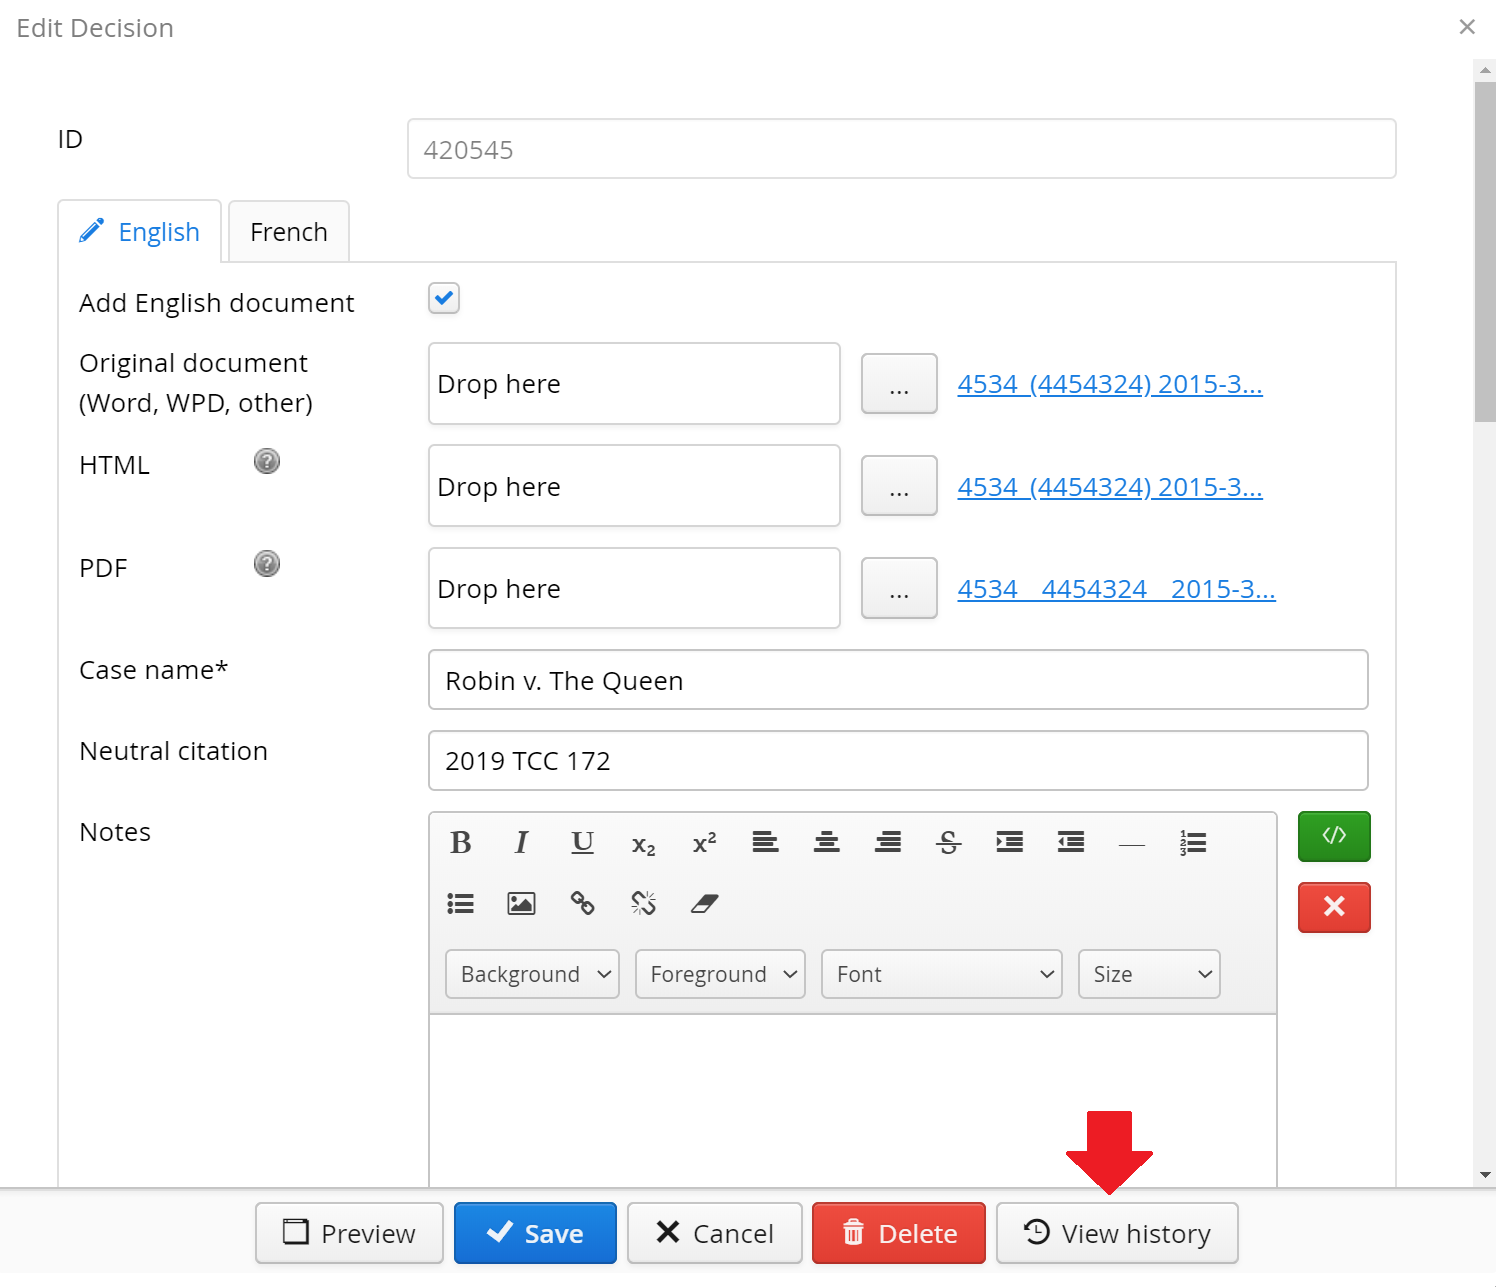Open green HTML source code view button

[x=1333, y=836]
